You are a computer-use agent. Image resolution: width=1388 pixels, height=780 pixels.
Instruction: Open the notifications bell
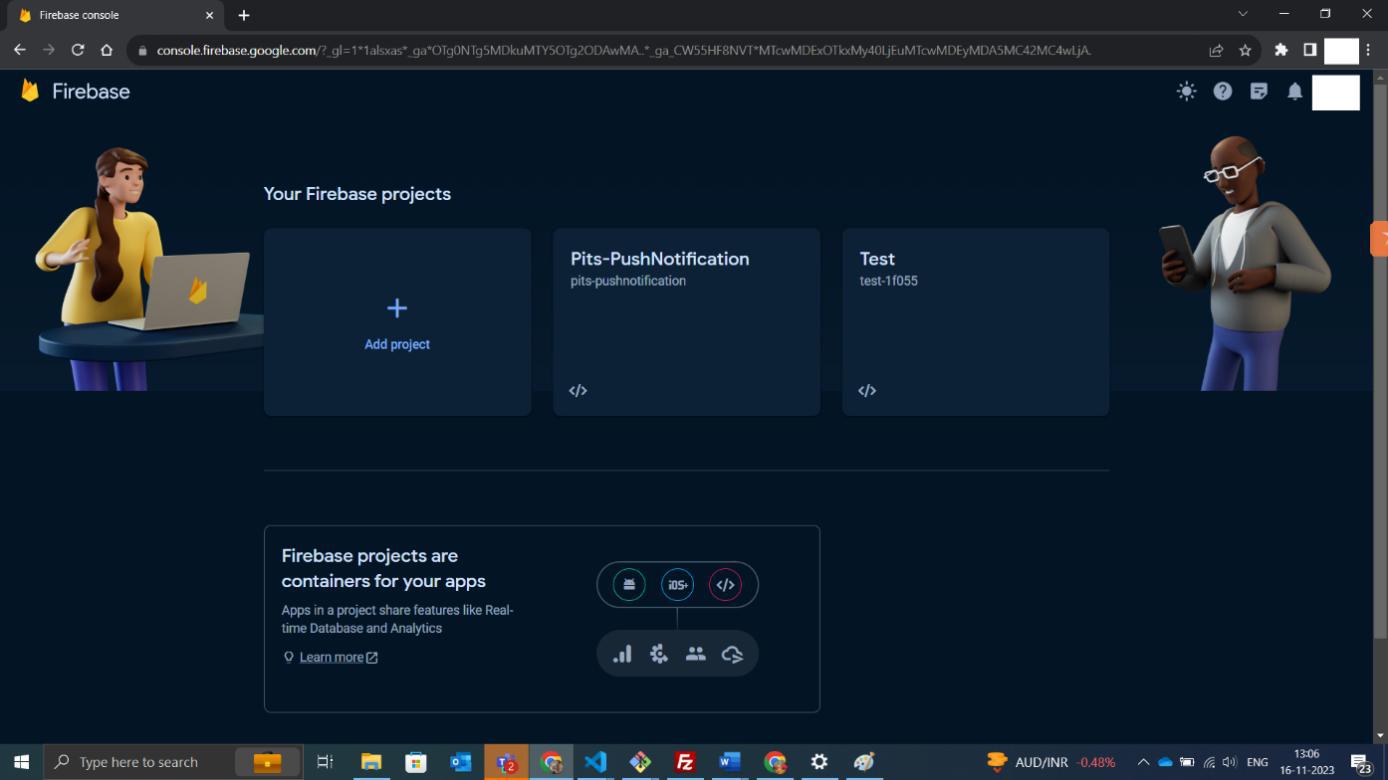(1295, 91)
